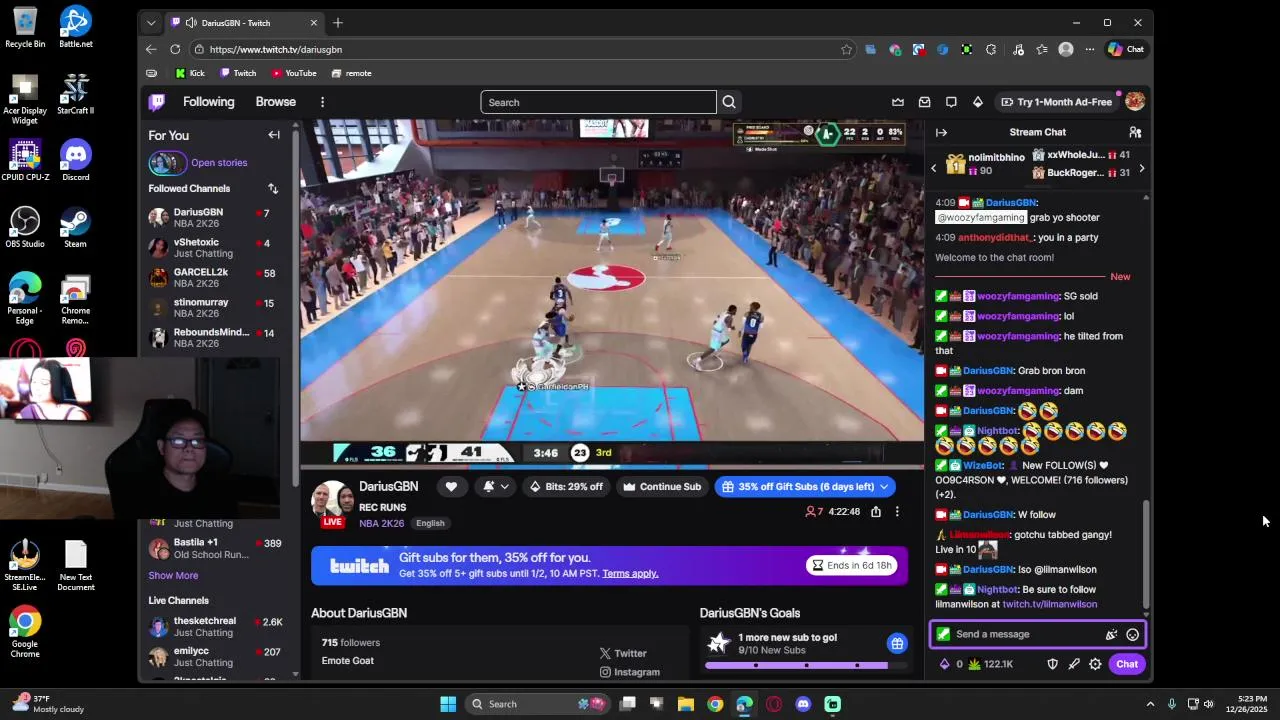Screen dimensions: 1280x720
Task: Open Twitter social link
Action: pyautogui.click(x=624, y=654)
